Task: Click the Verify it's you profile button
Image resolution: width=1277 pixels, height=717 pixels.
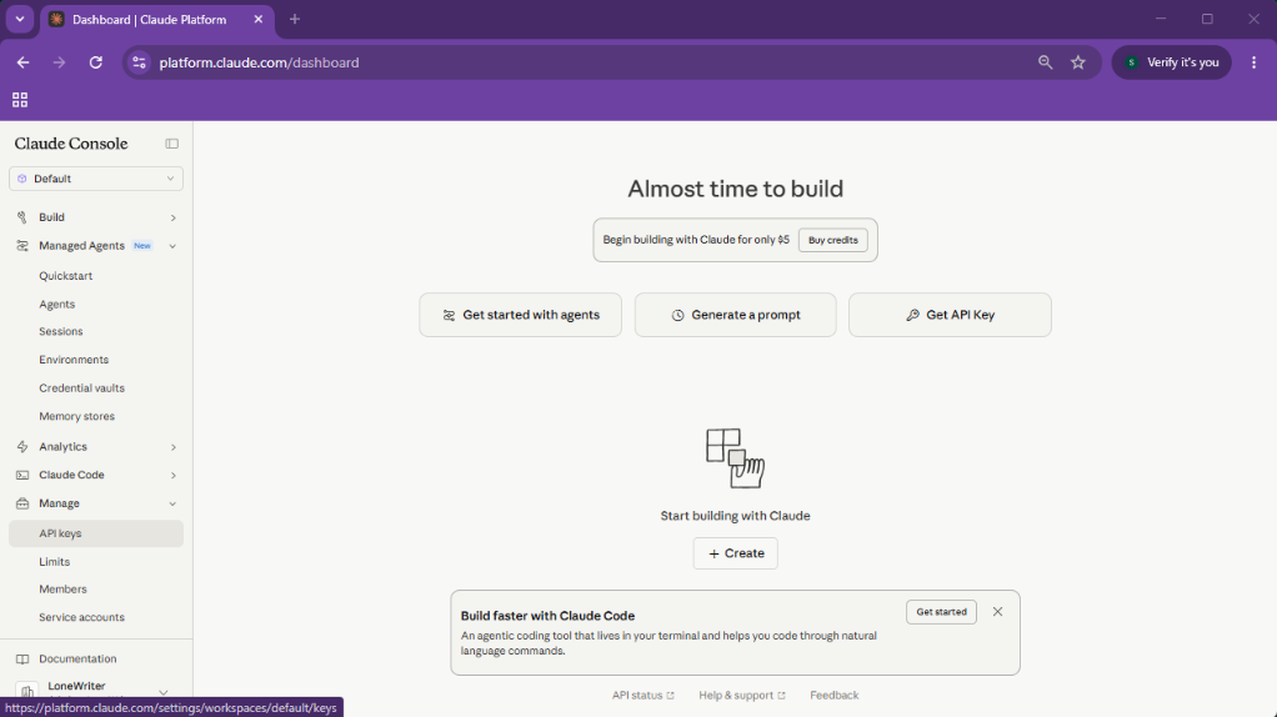Action: tap(1172, 62)
